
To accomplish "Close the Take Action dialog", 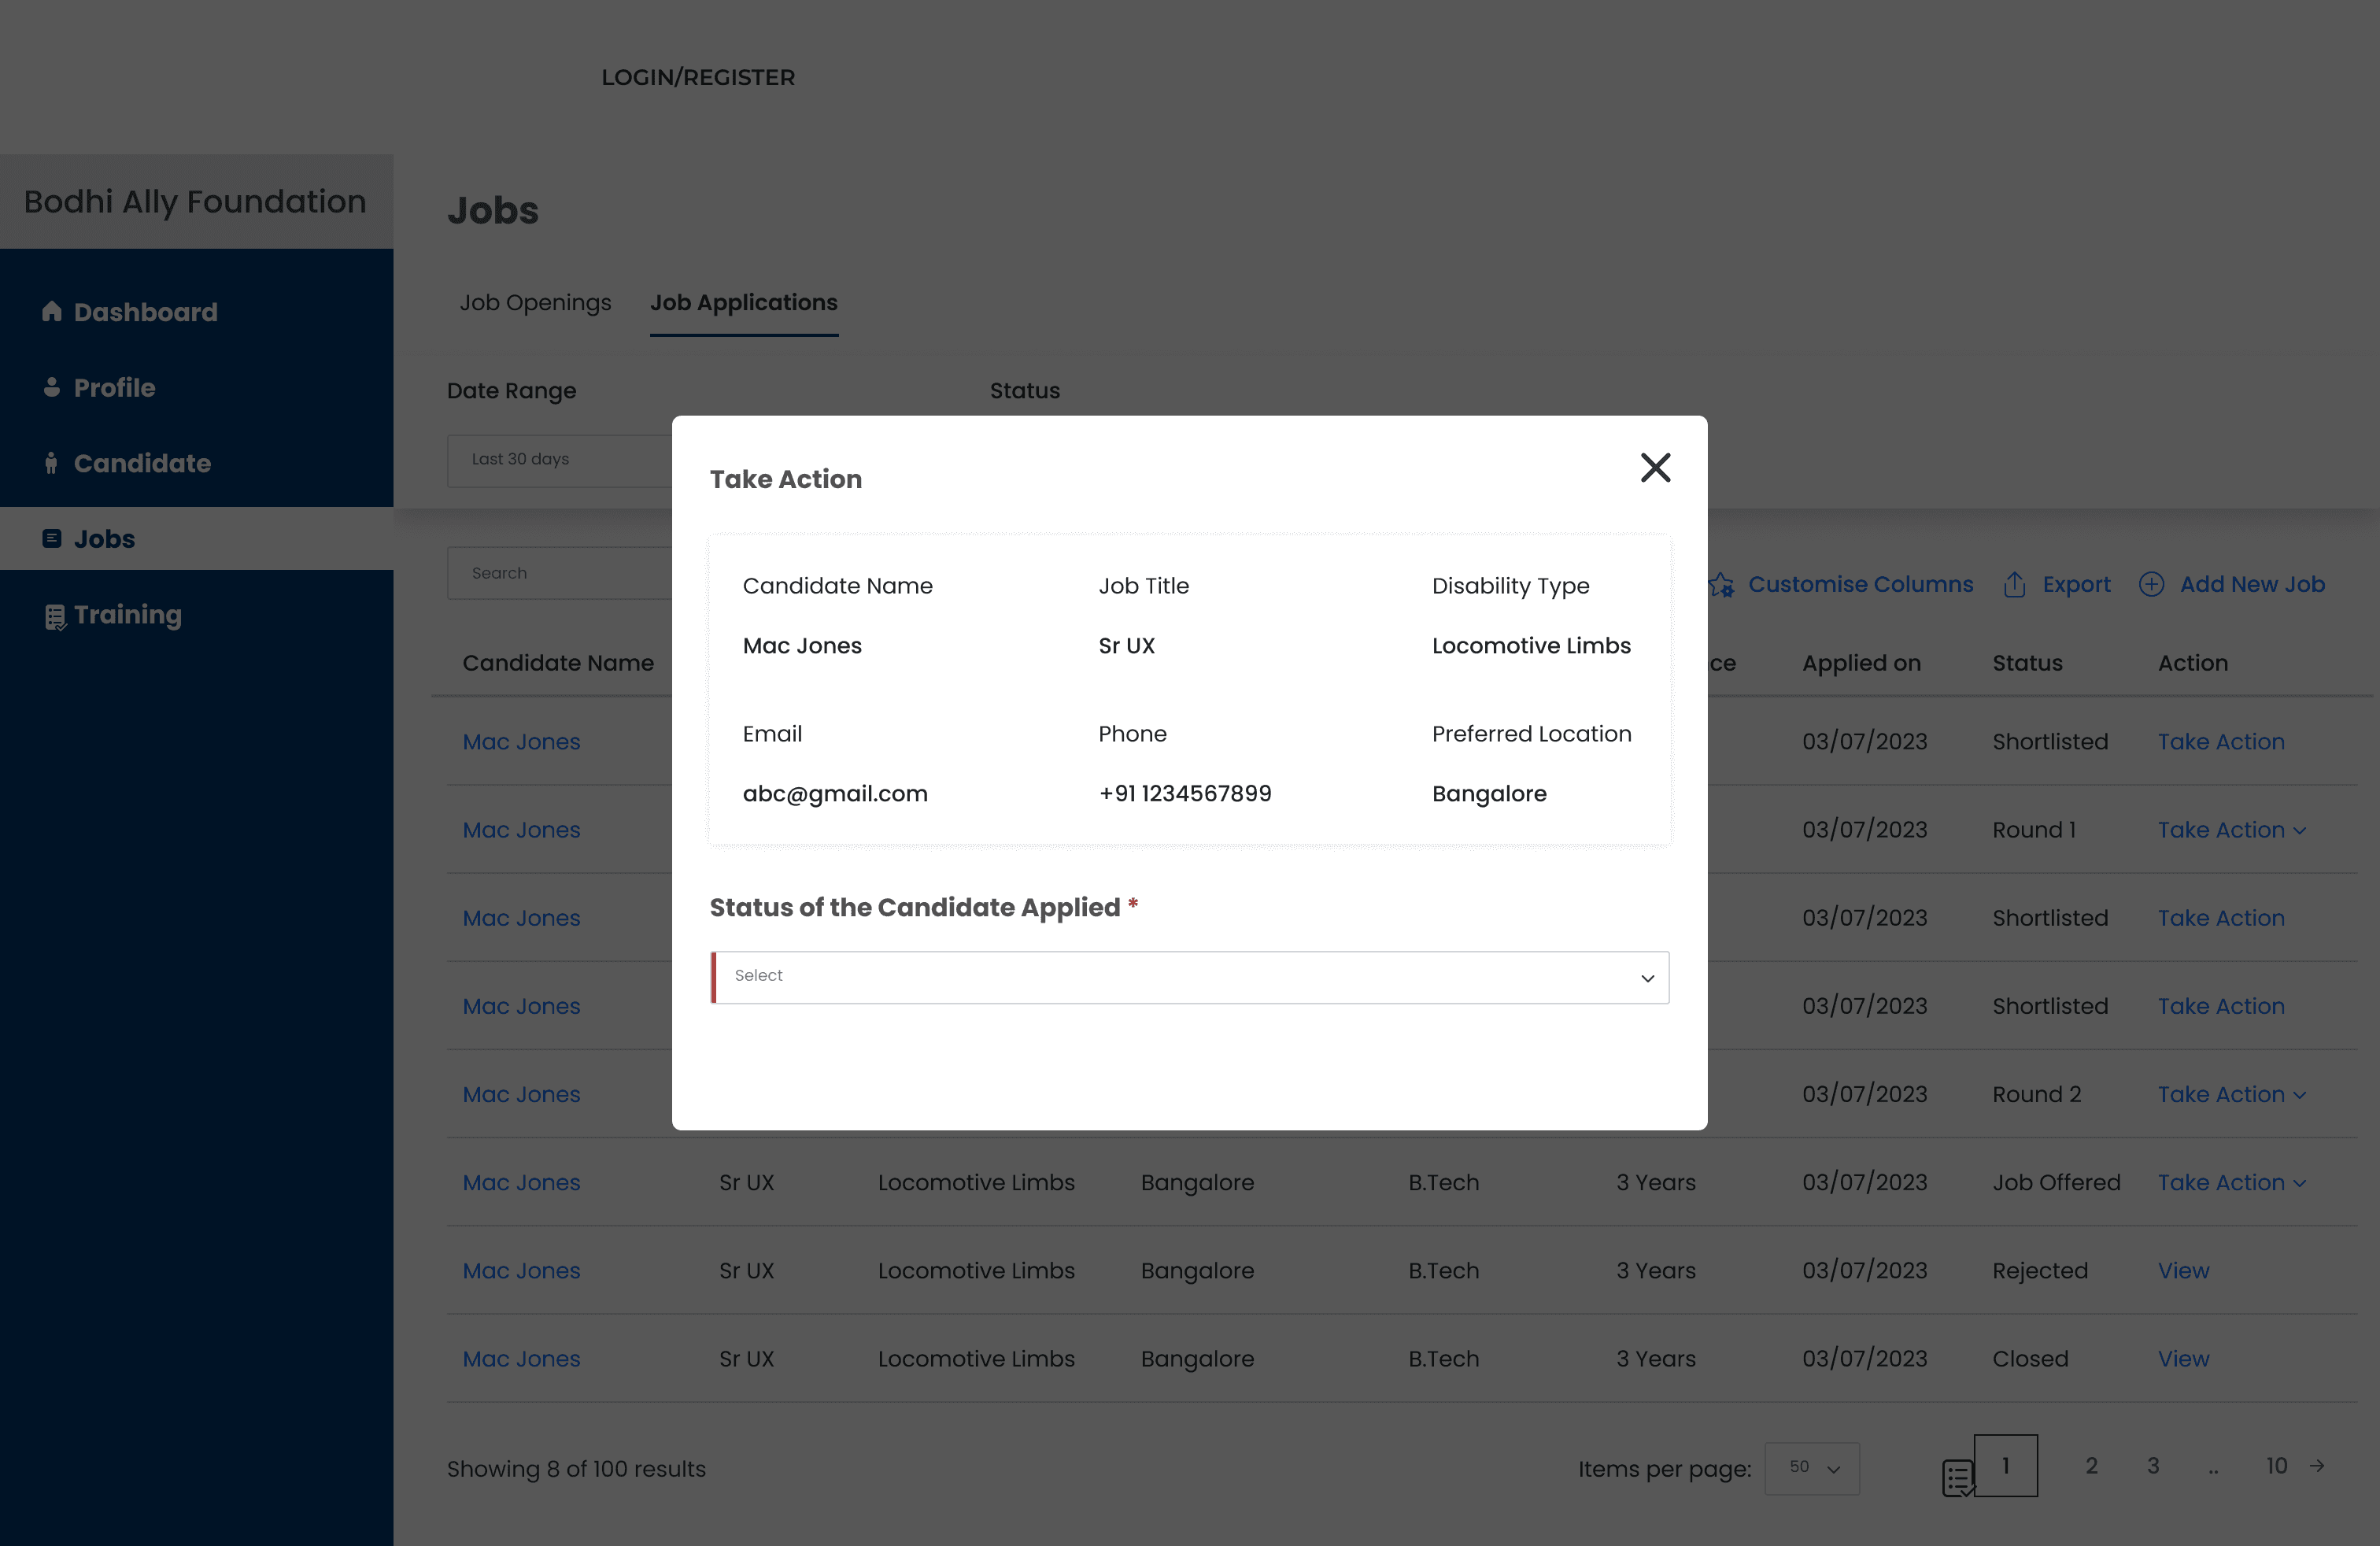I will coord(1655,467).
